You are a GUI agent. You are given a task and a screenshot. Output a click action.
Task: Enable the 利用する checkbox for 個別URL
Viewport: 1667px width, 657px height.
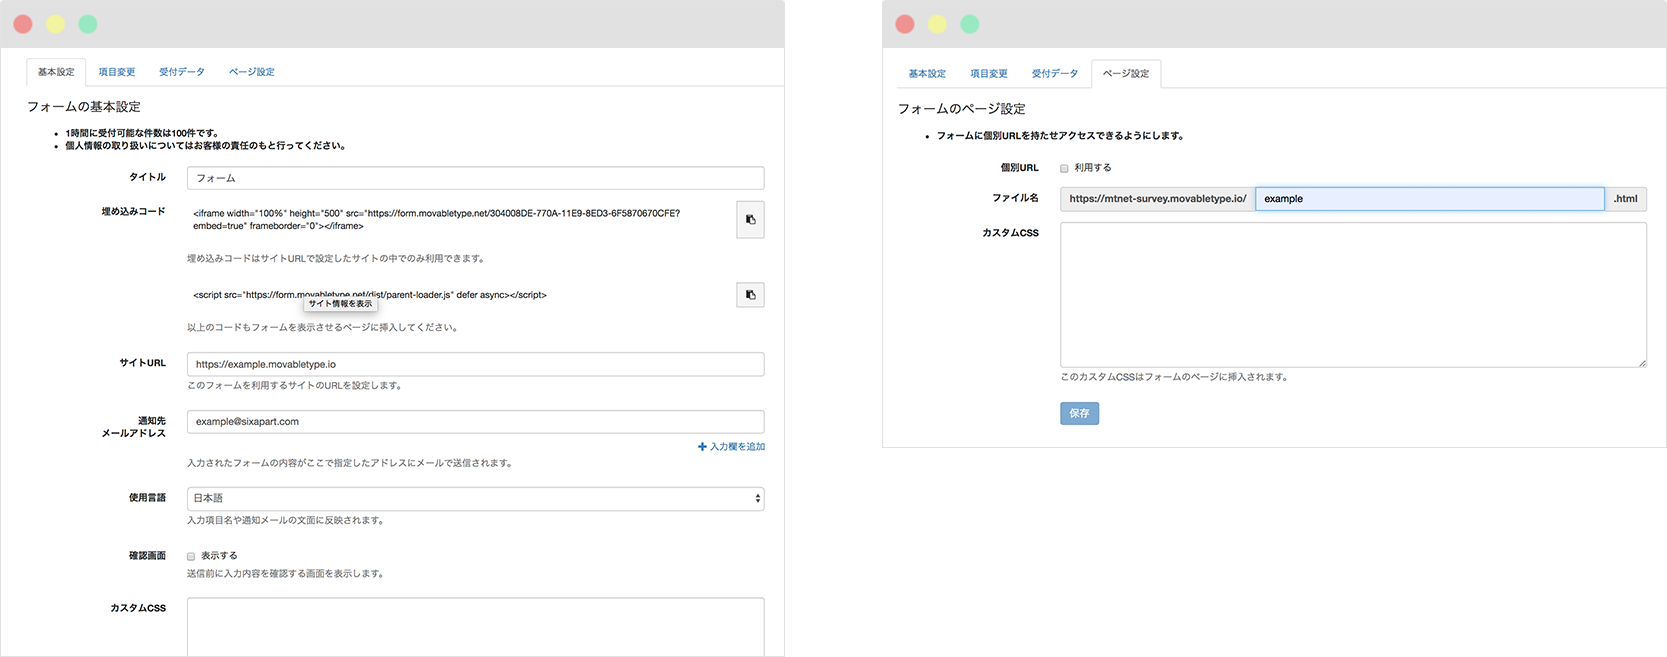tap(1064, 168)
